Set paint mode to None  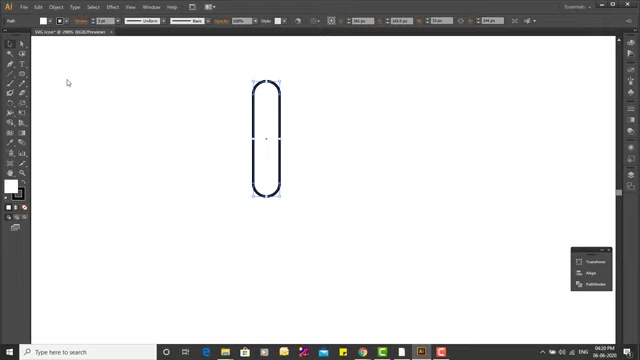click(x=24, y=207)
